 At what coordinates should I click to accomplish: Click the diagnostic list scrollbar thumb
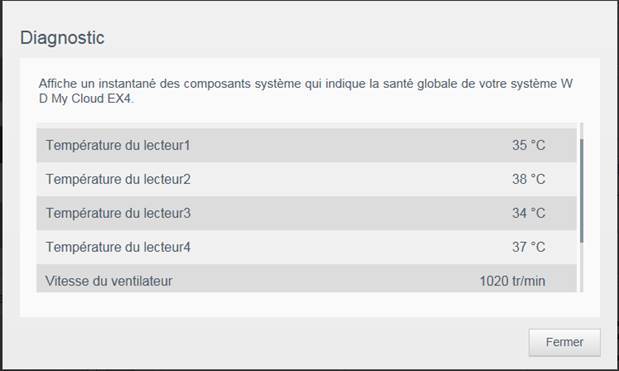pos(581,191)
